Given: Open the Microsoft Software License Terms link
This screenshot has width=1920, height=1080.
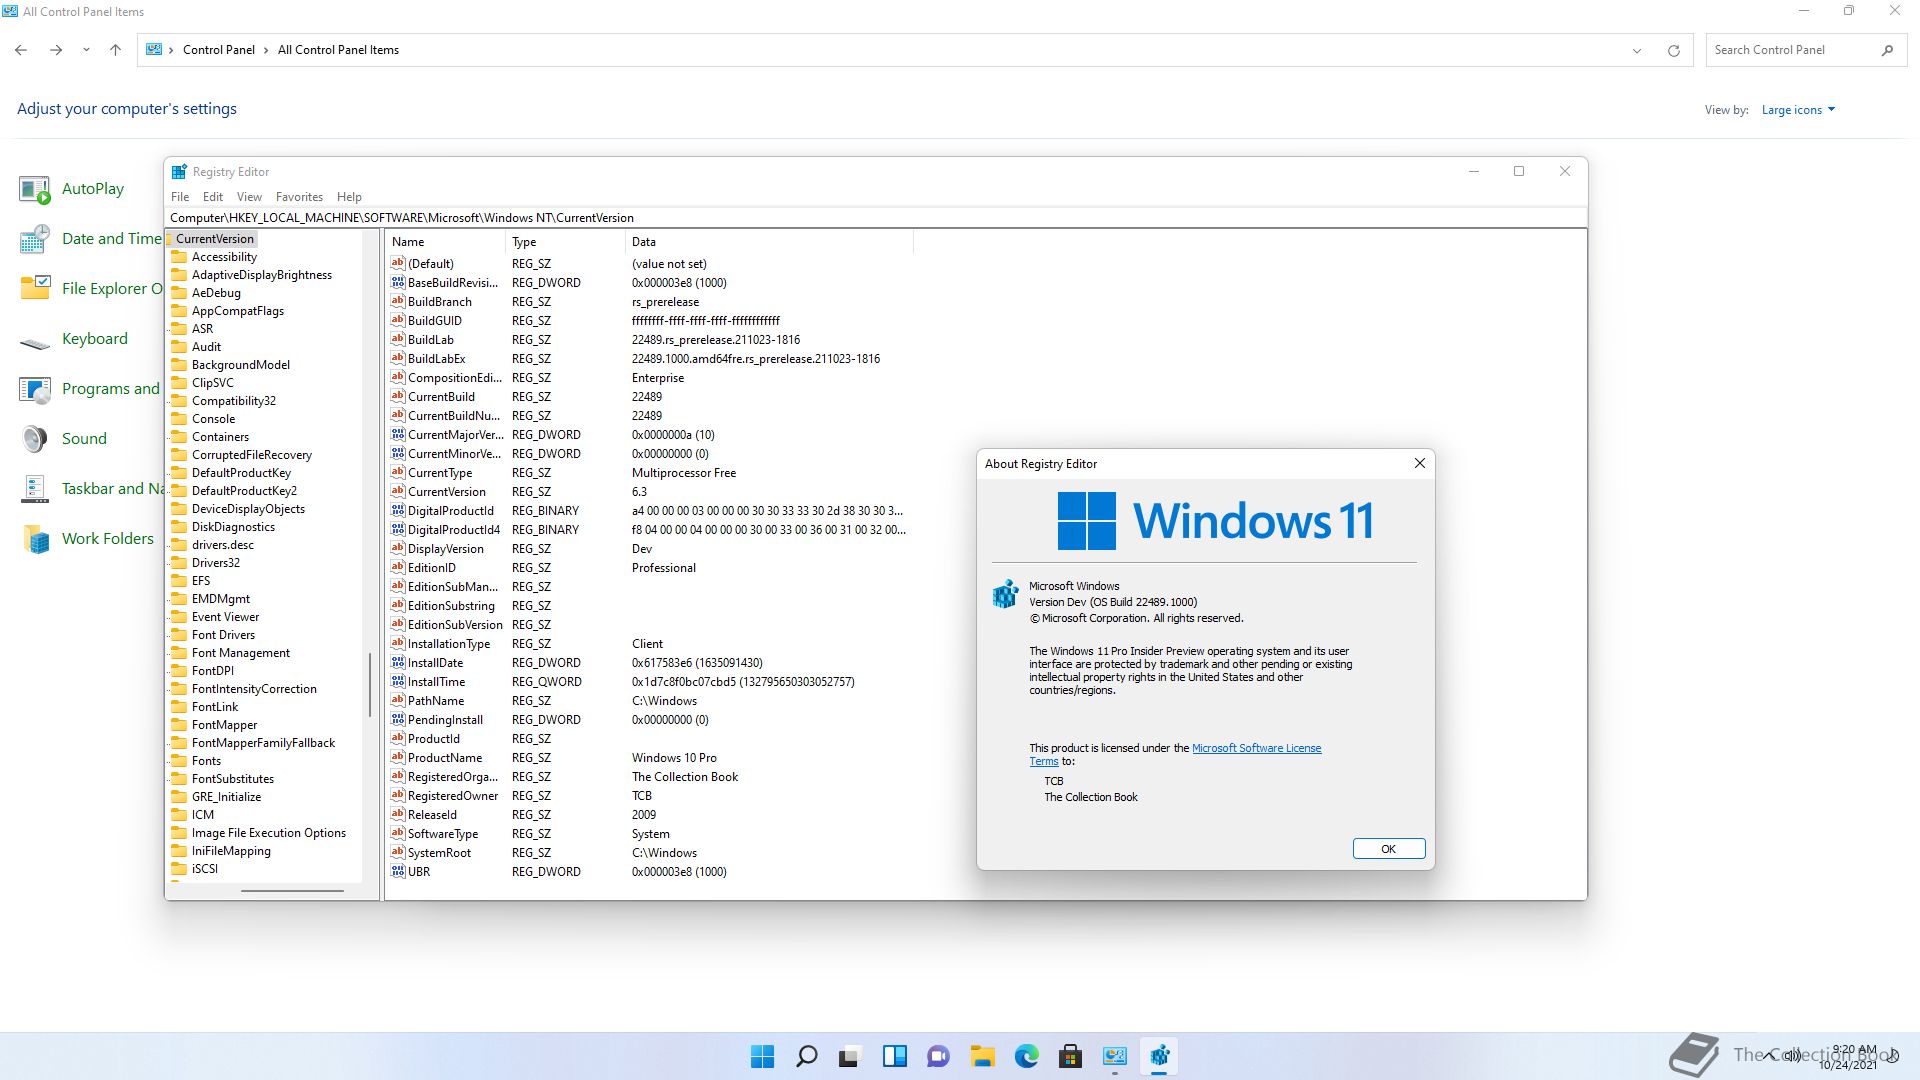Looking at the screenshot, I should (x=1256, y=748).
